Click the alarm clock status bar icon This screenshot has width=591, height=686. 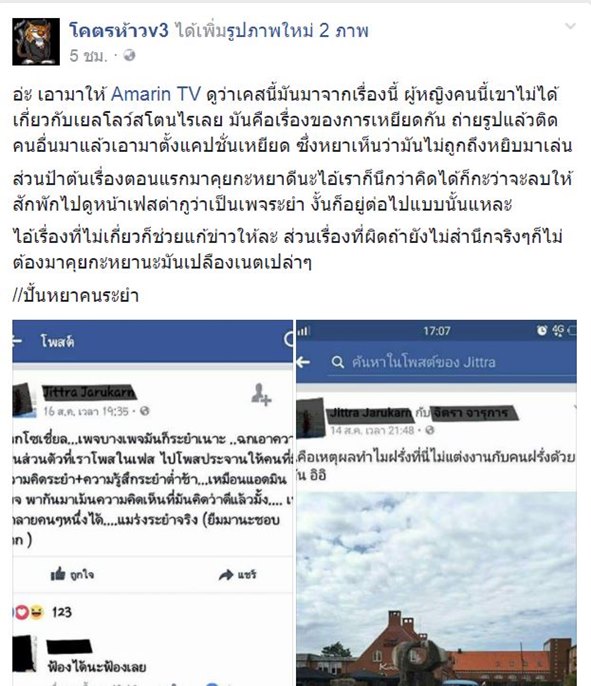click(542, 331)
